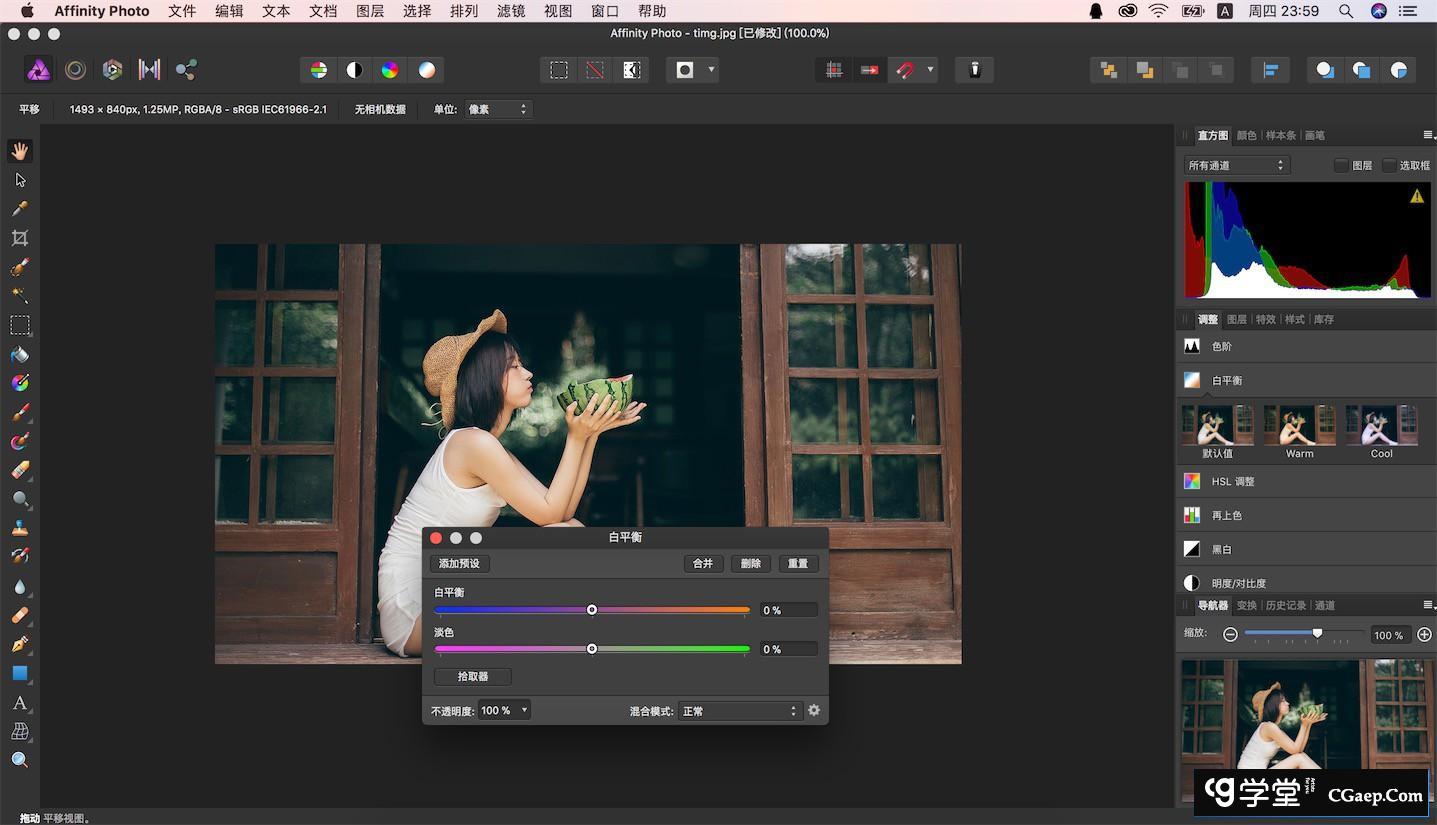Select the Move tool arrow
Image resolution: width=1437 pixels, height=825 pixels.
pos(20,180)
